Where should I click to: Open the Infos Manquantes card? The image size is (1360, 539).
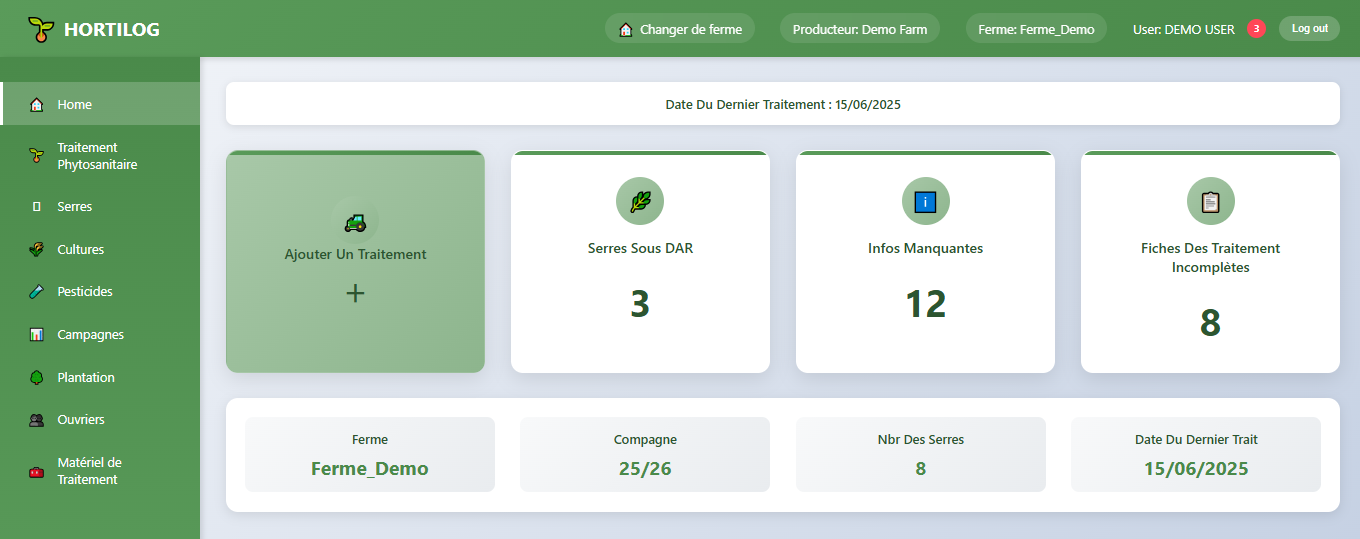point(926,262)
